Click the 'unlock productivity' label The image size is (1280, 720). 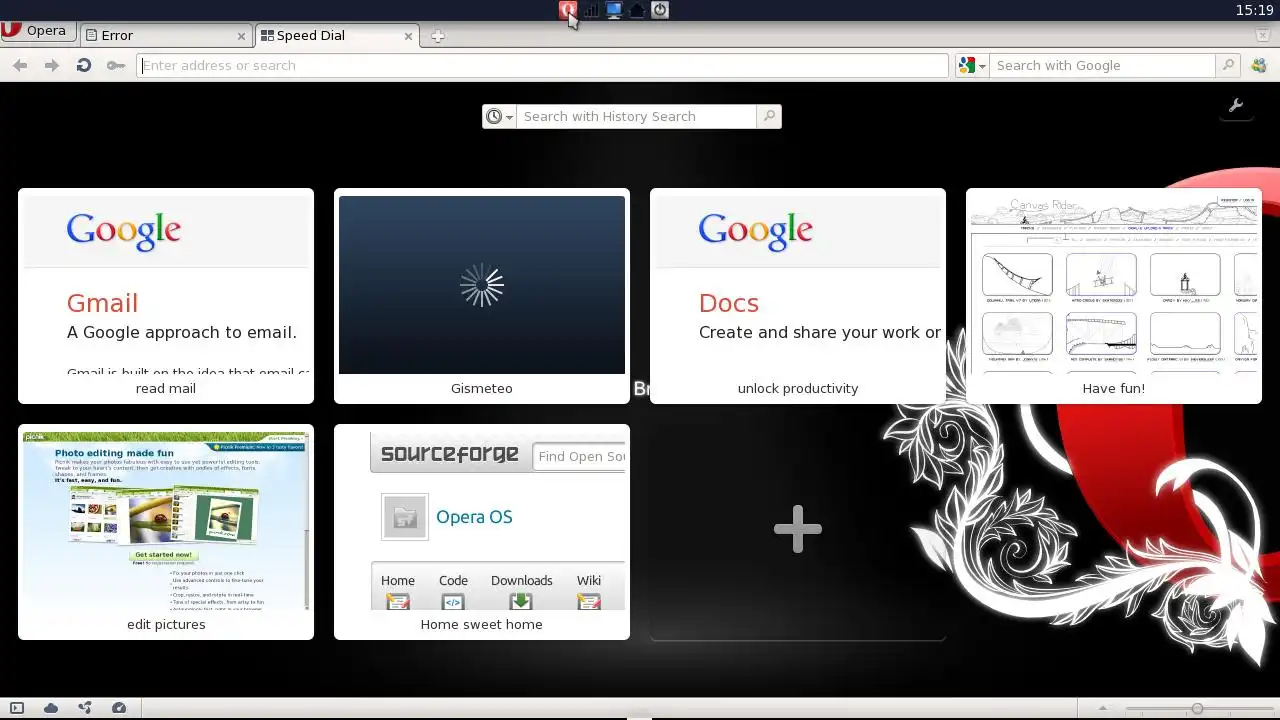pos(798,388)
